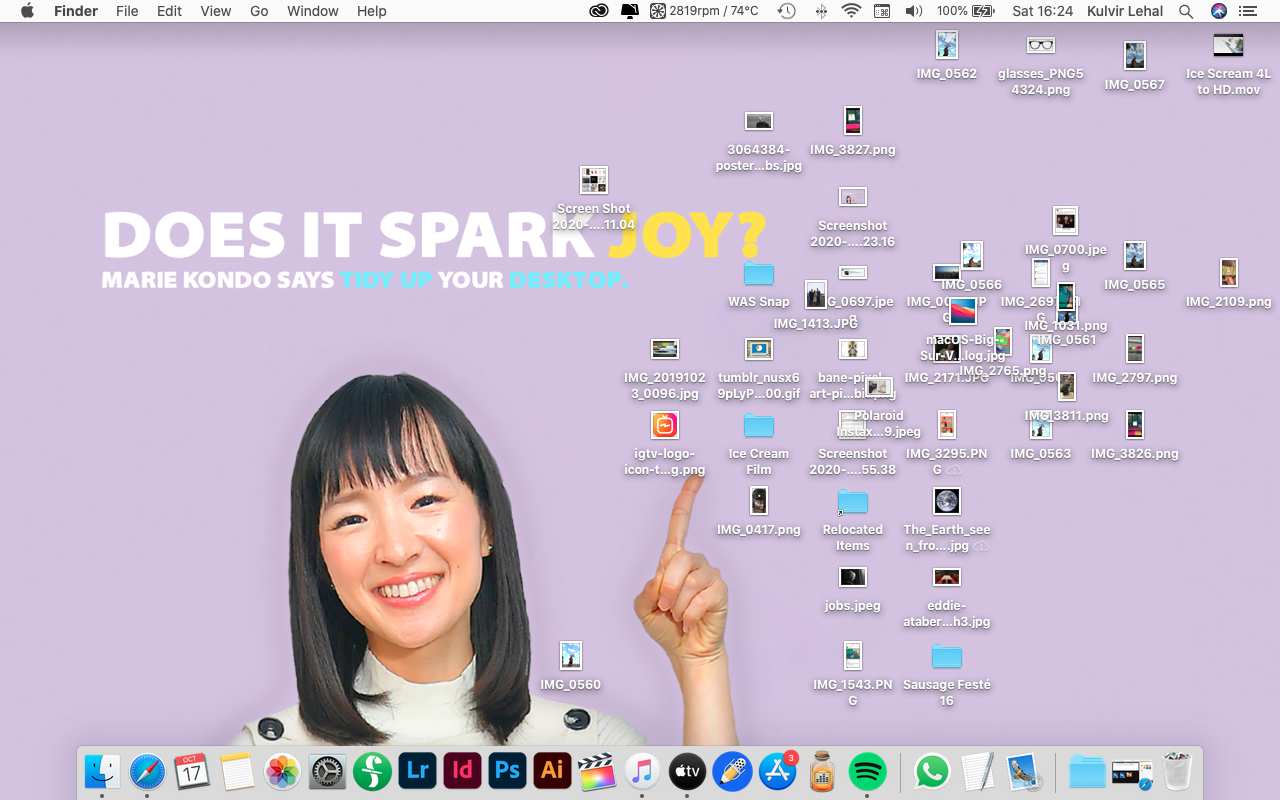Launch Adobe Photoshop from the Dock
The height and width of the screenshot is (800, 1280).
click(507, 771)
